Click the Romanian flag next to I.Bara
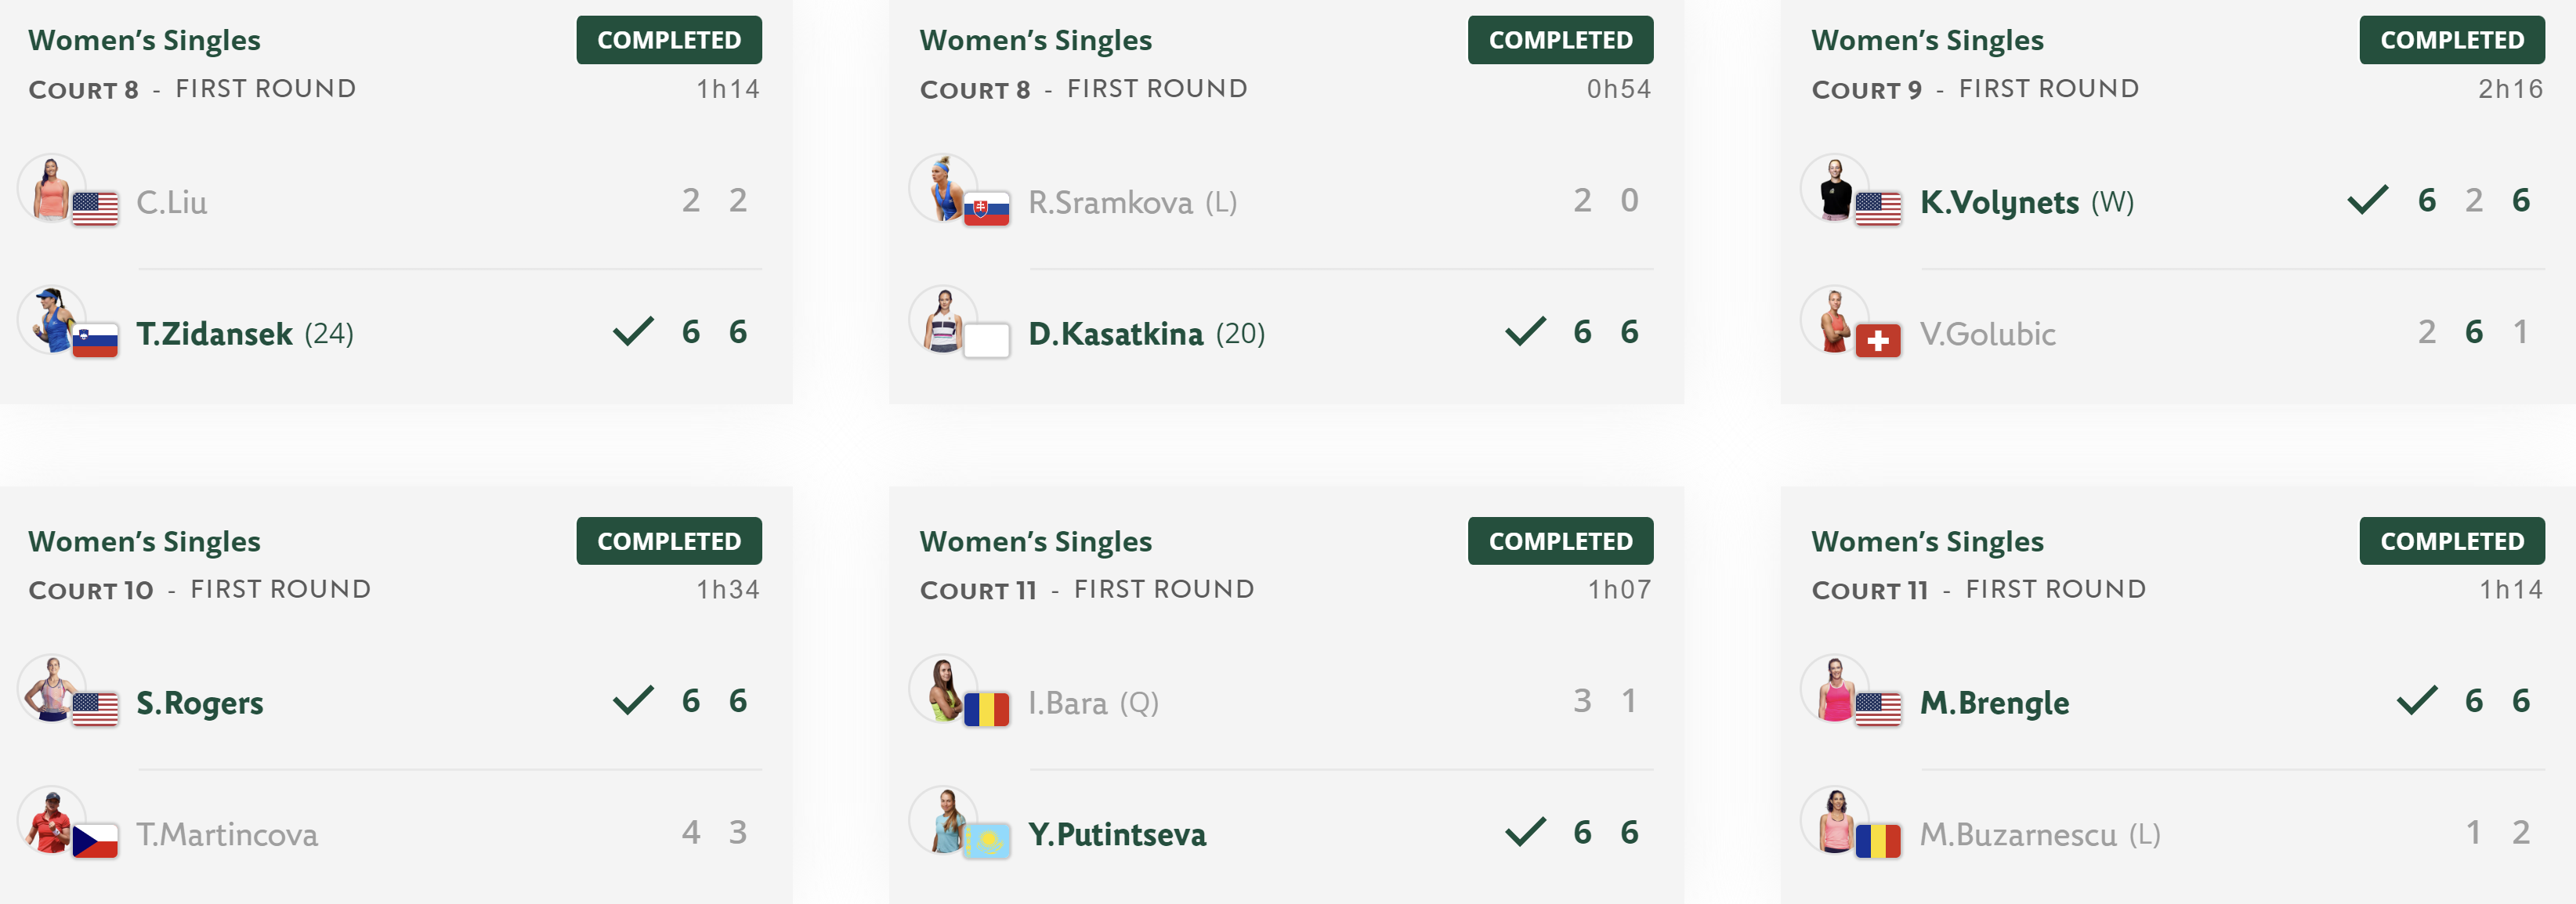This screenshot has width=2576, height=904. 986,709
